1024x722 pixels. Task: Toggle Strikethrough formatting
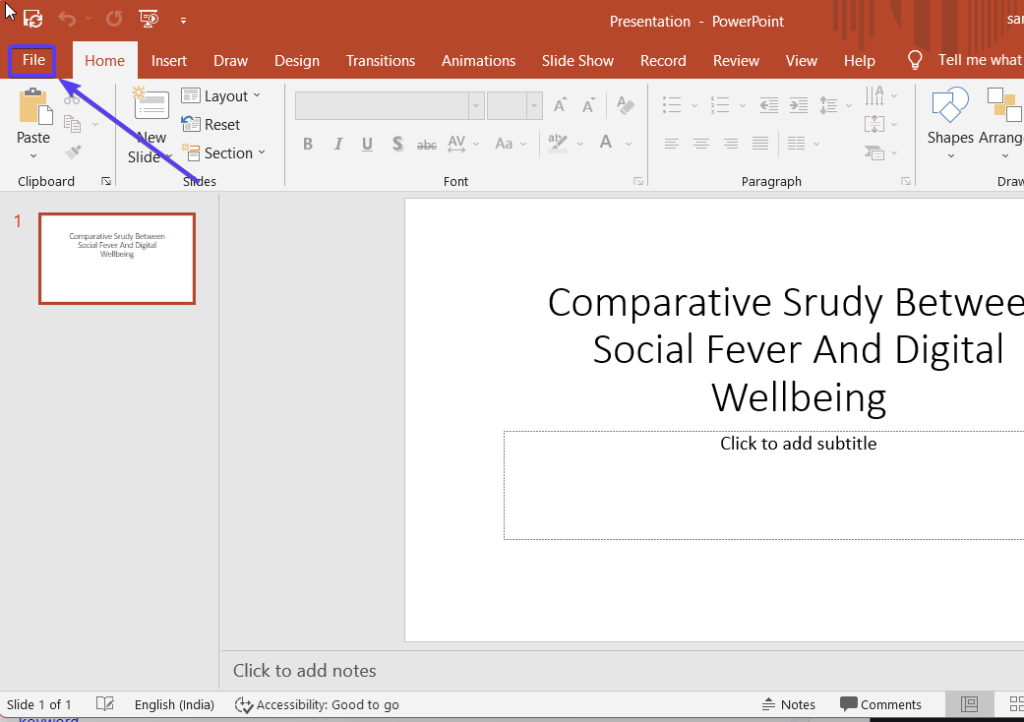point(426,144)
